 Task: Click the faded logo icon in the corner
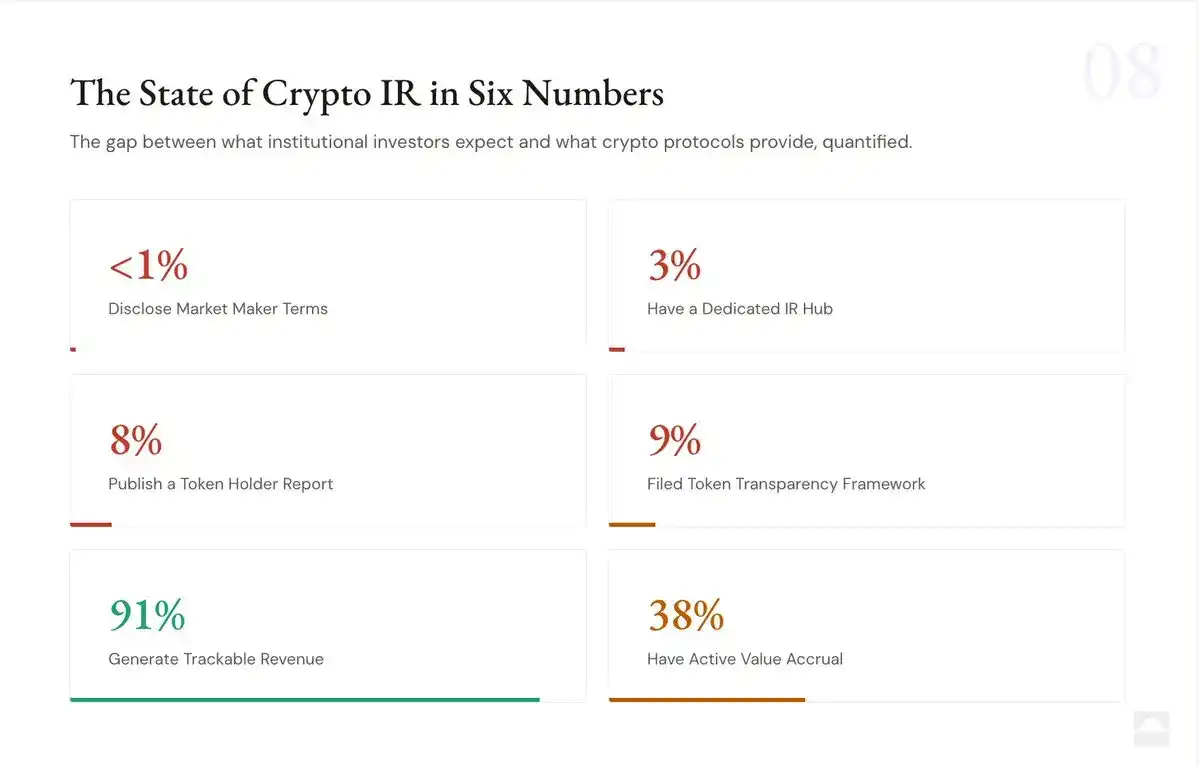click(x=1151, y=728)
